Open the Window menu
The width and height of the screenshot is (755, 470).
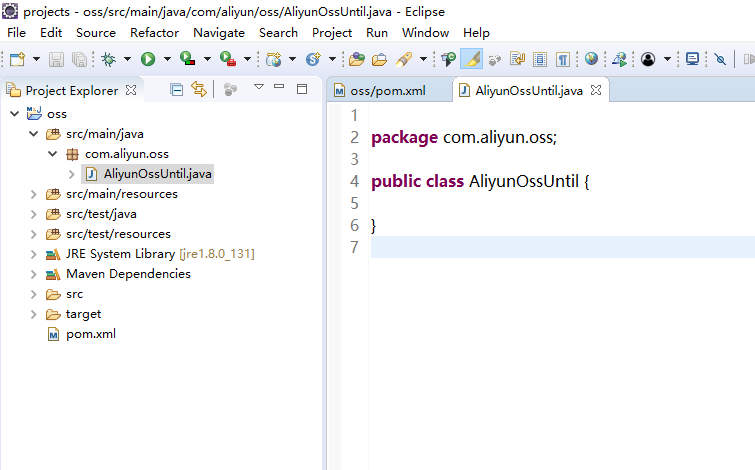(426, 33)
